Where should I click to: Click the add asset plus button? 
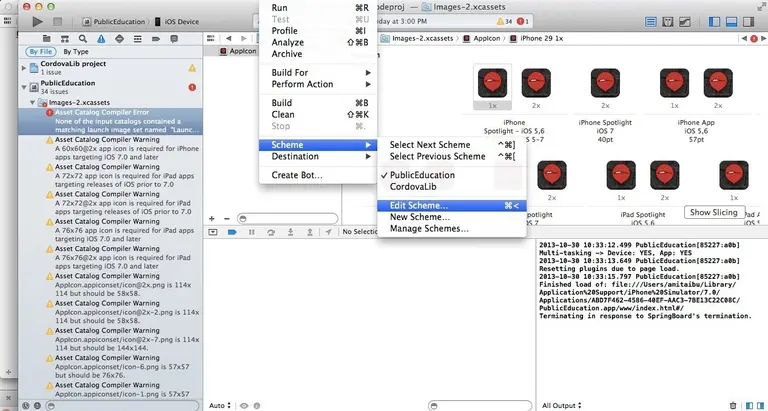212,219
